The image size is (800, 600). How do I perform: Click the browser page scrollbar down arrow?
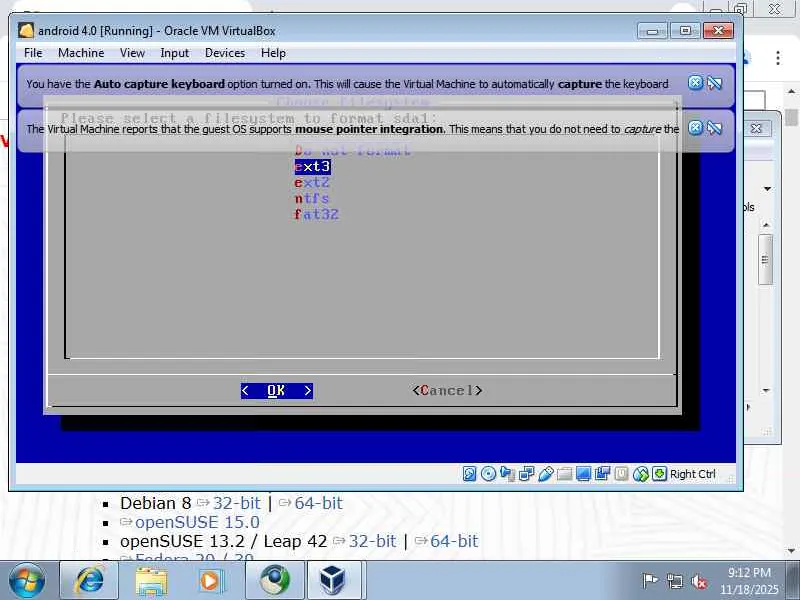point(792,551)
